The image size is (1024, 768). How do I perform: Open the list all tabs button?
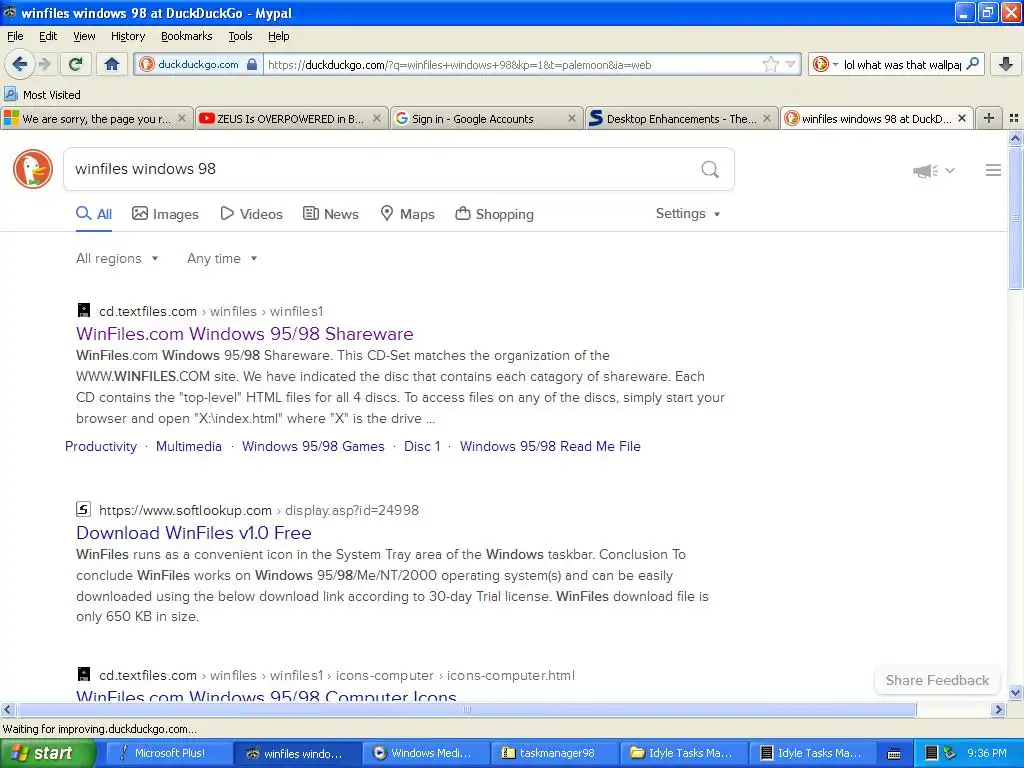tap(1014, 118)
